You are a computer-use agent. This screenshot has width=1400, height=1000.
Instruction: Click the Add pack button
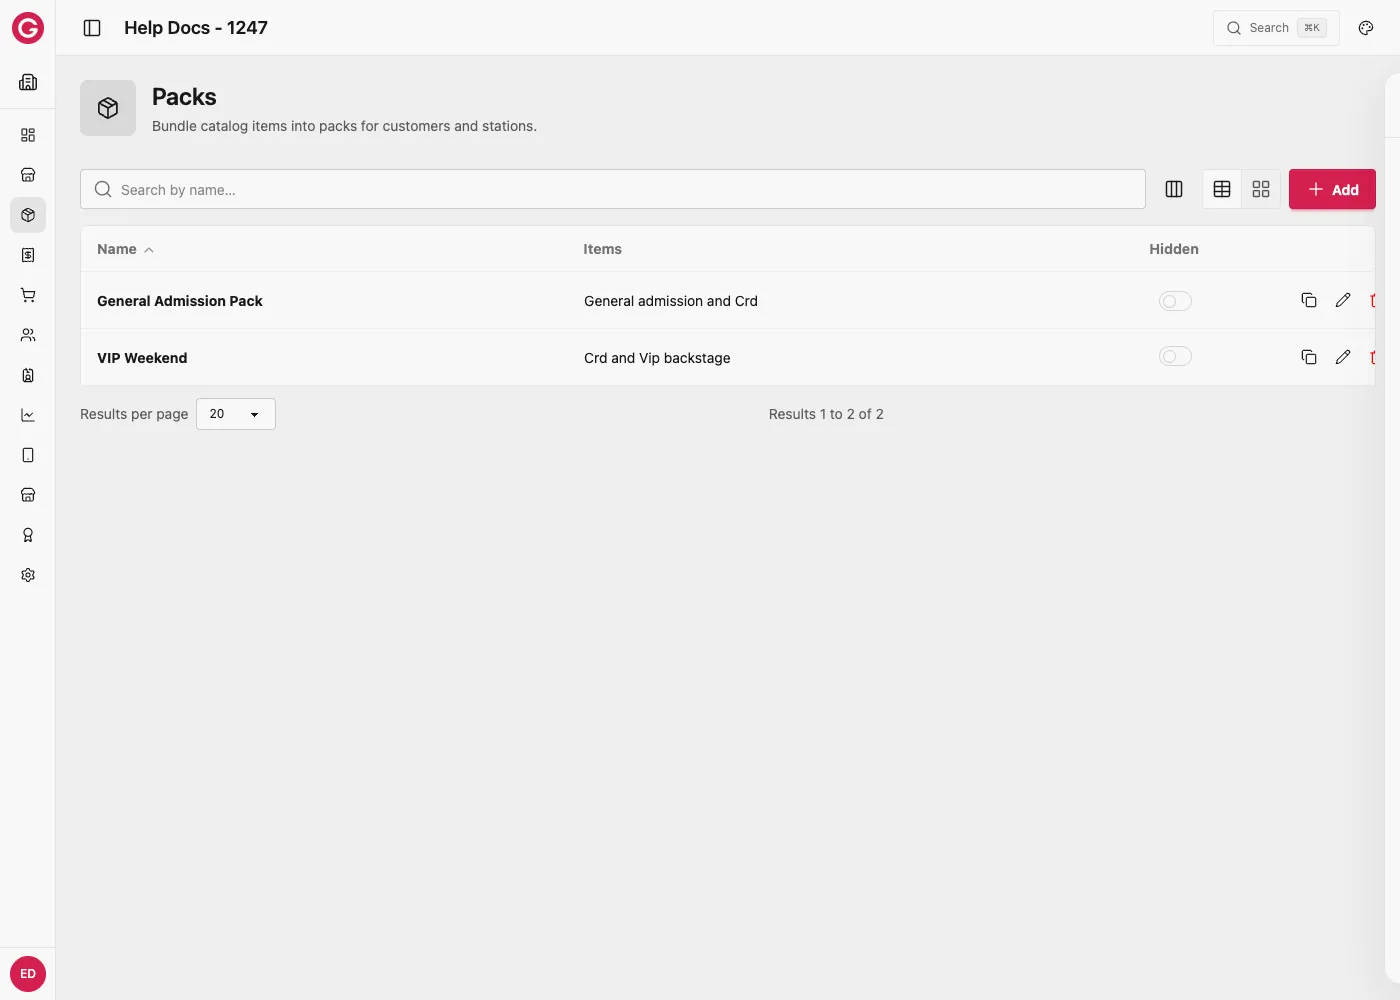pos(1332,189)
